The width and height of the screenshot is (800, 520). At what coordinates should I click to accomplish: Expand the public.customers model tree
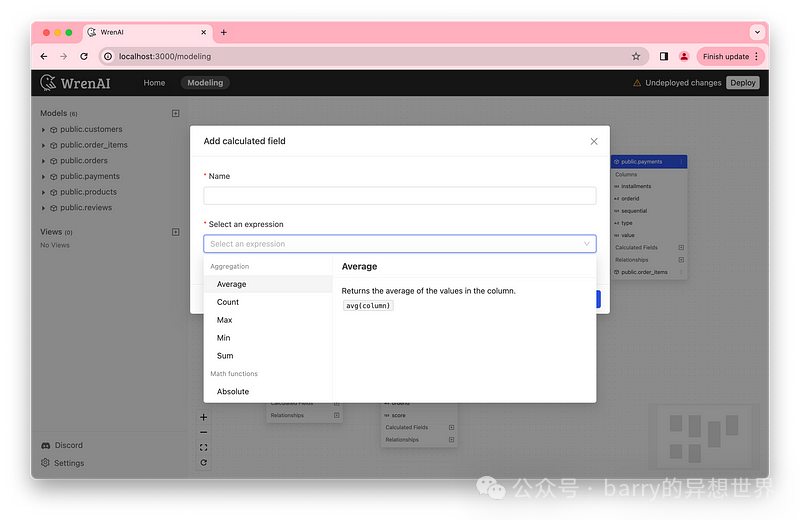click(43, 130)
